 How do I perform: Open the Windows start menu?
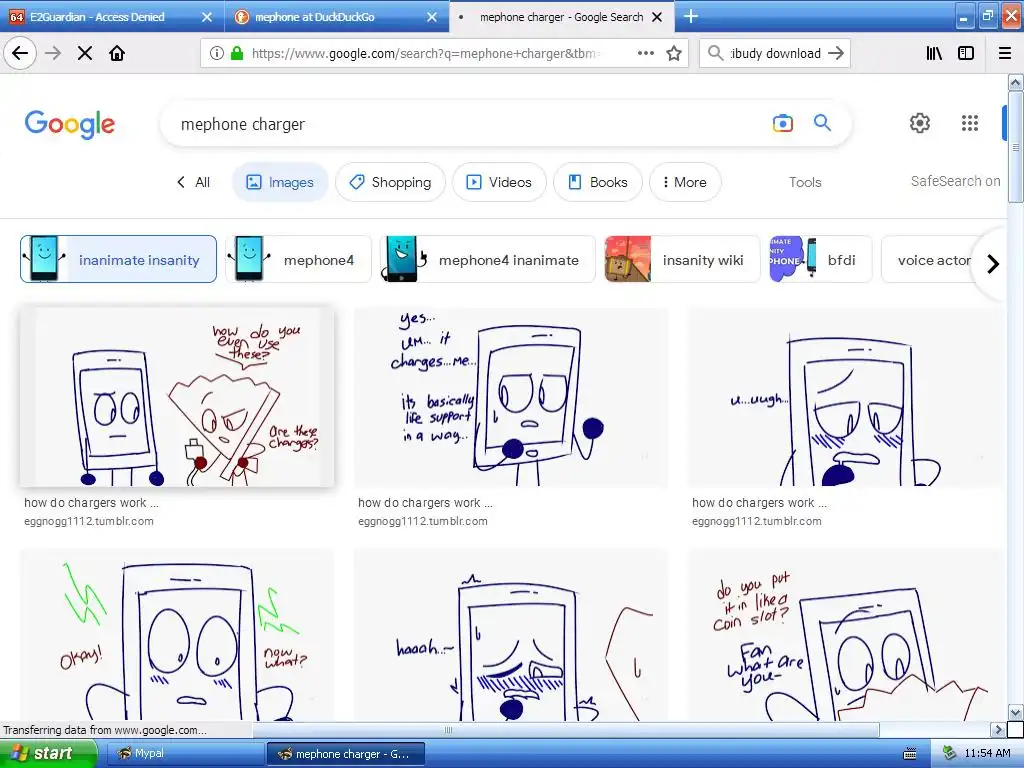pyautogui.click(x=47, y=753)
